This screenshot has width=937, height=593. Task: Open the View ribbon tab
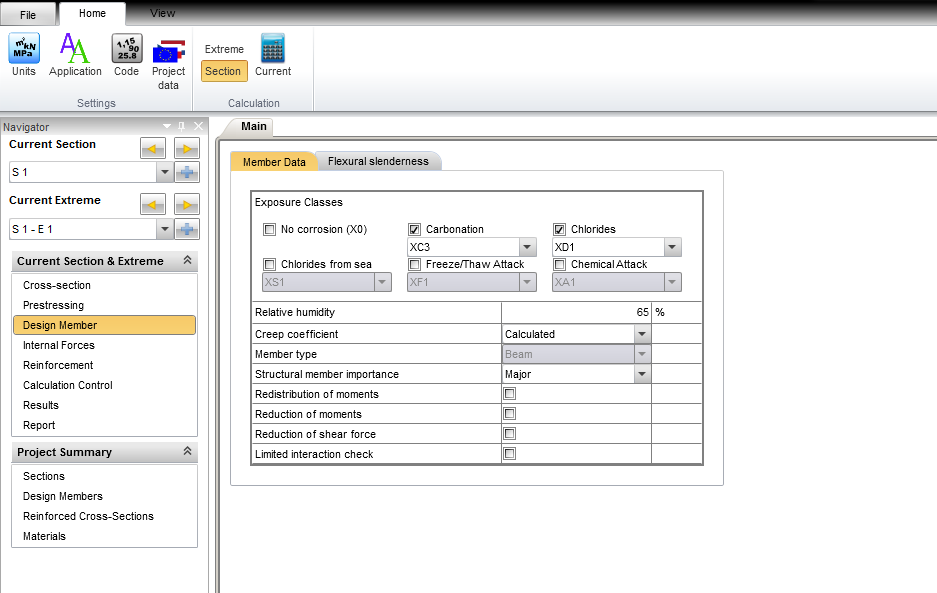162,13
